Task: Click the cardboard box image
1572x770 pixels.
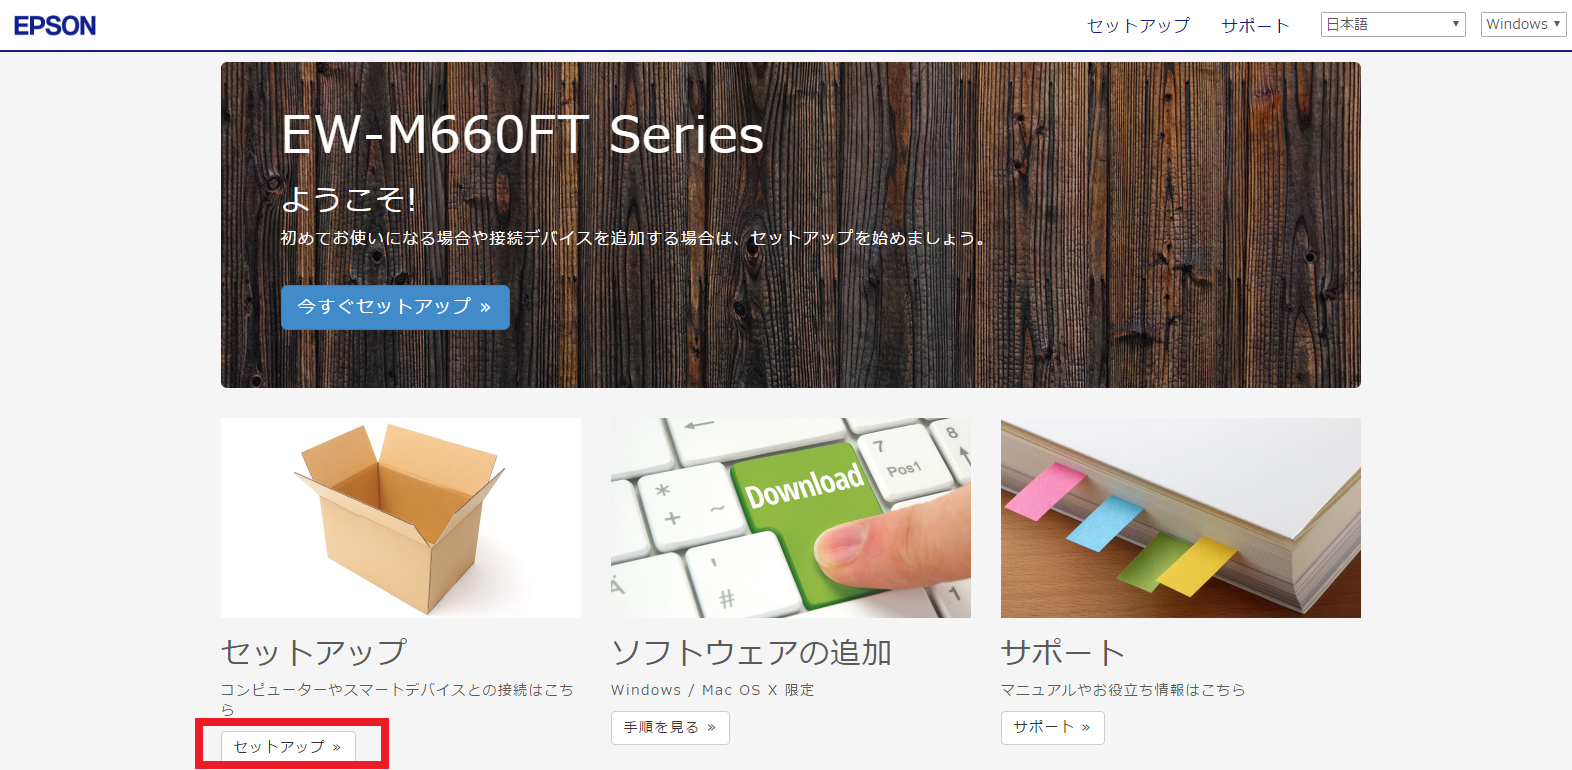Action: (x=401, y=518)
